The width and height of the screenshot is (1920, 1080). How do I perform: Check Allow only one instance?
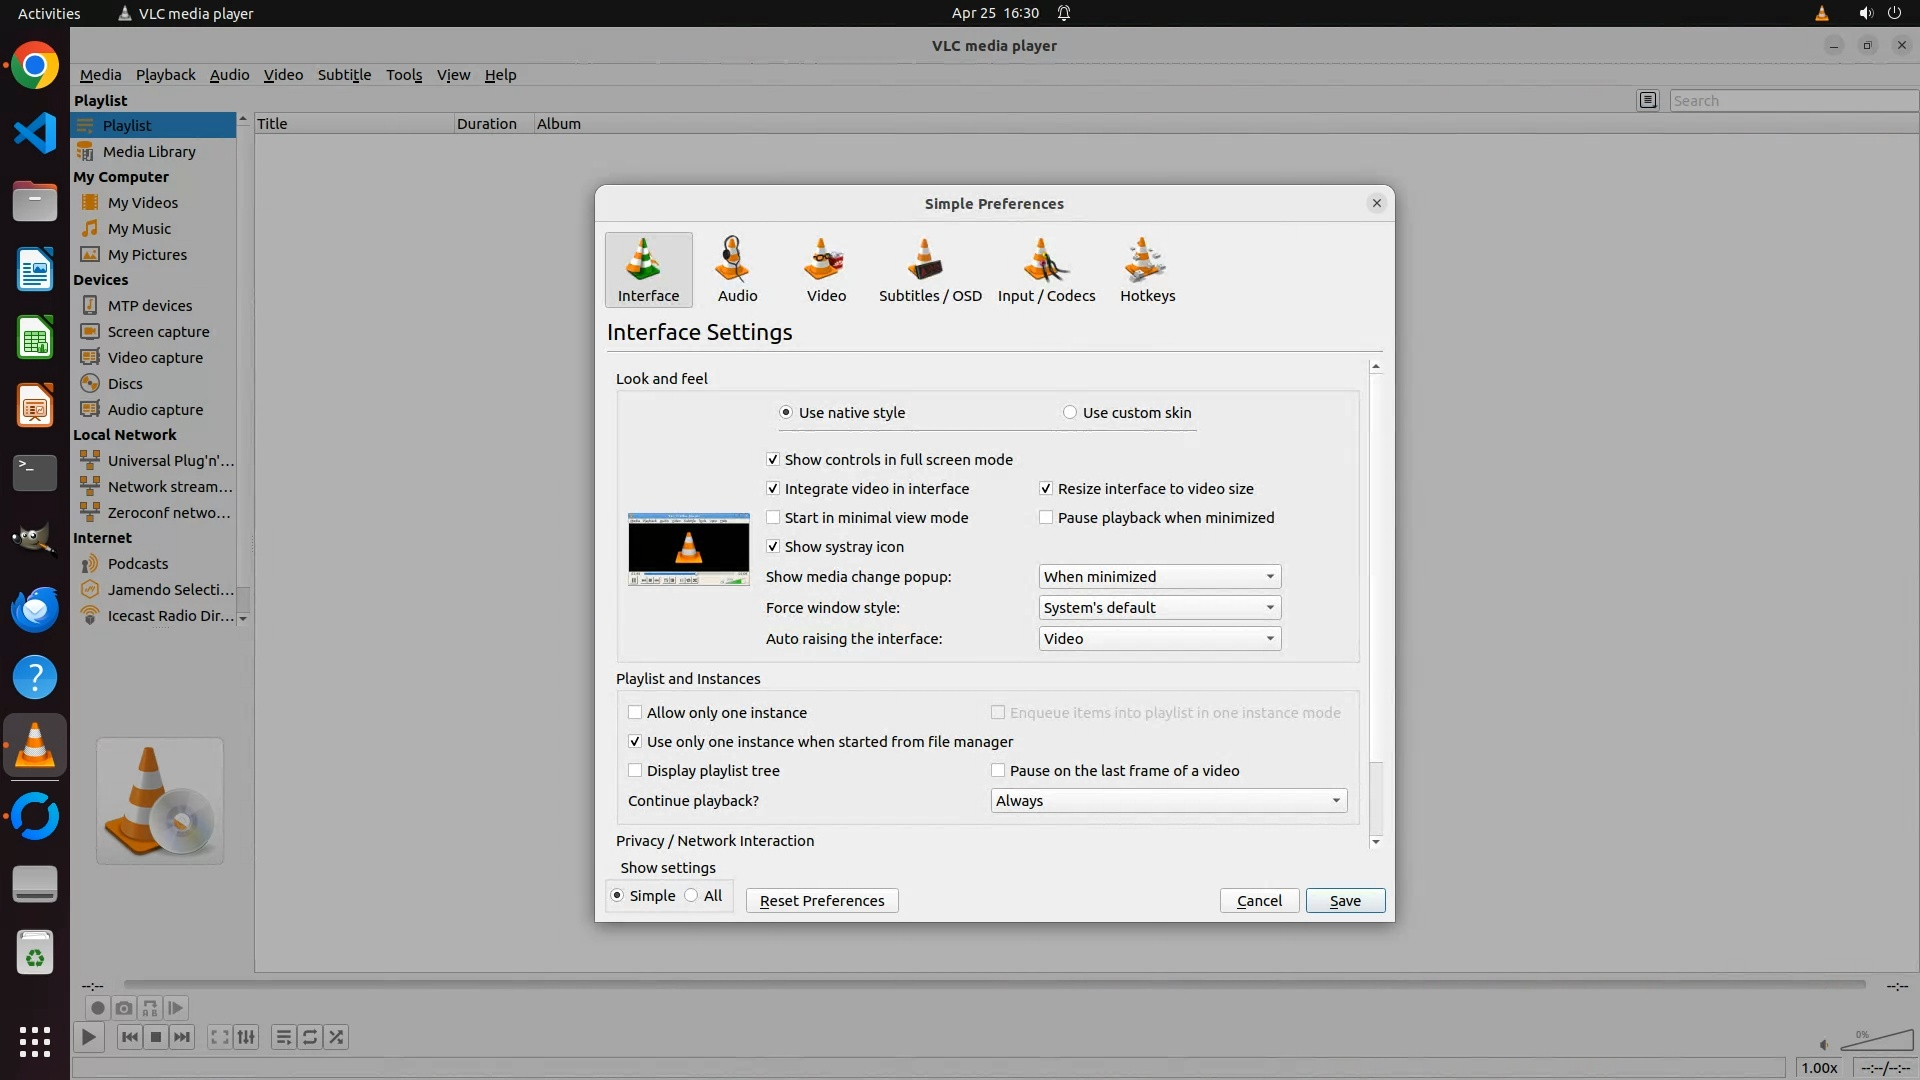pos(635,713)
